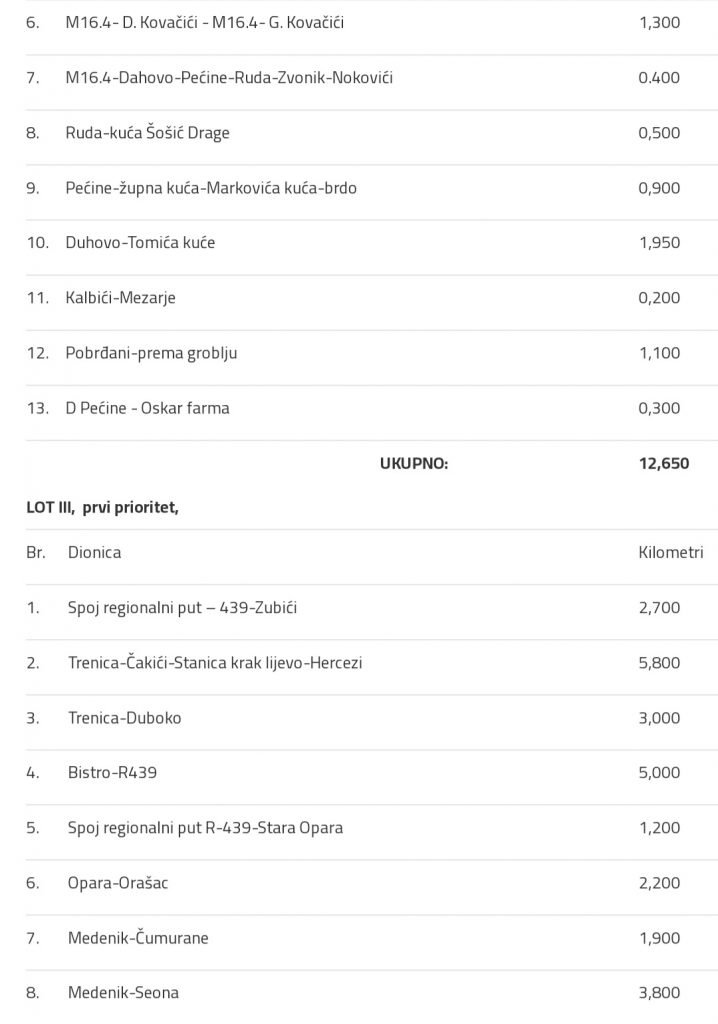Select 'Spoj regionalni put – 439-Zubići' row
Image resolution: width=718 pixels, height=1024 pixels.
182,607
